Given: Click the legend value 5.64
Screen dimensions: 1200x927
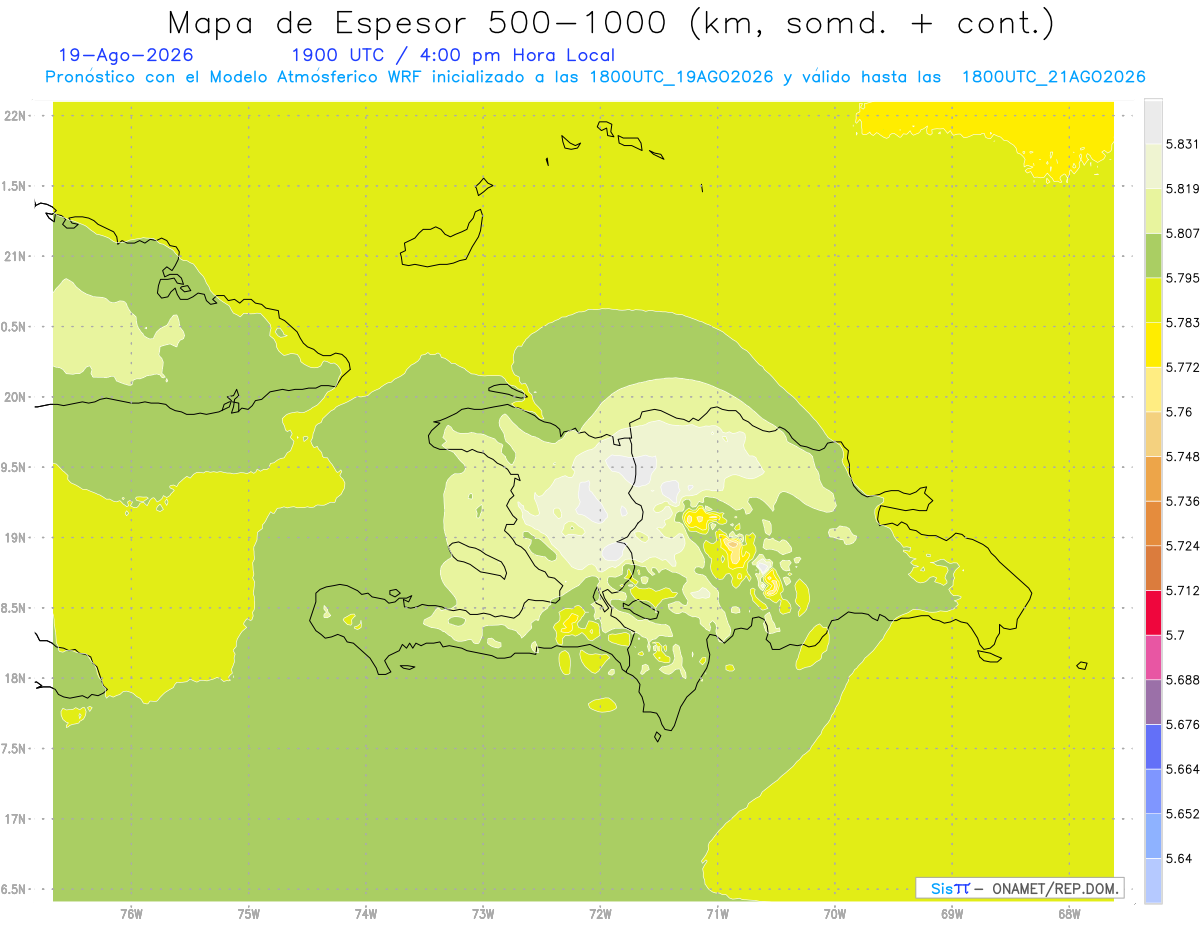Looking at the screenshot, I should tap(1179, 858).
